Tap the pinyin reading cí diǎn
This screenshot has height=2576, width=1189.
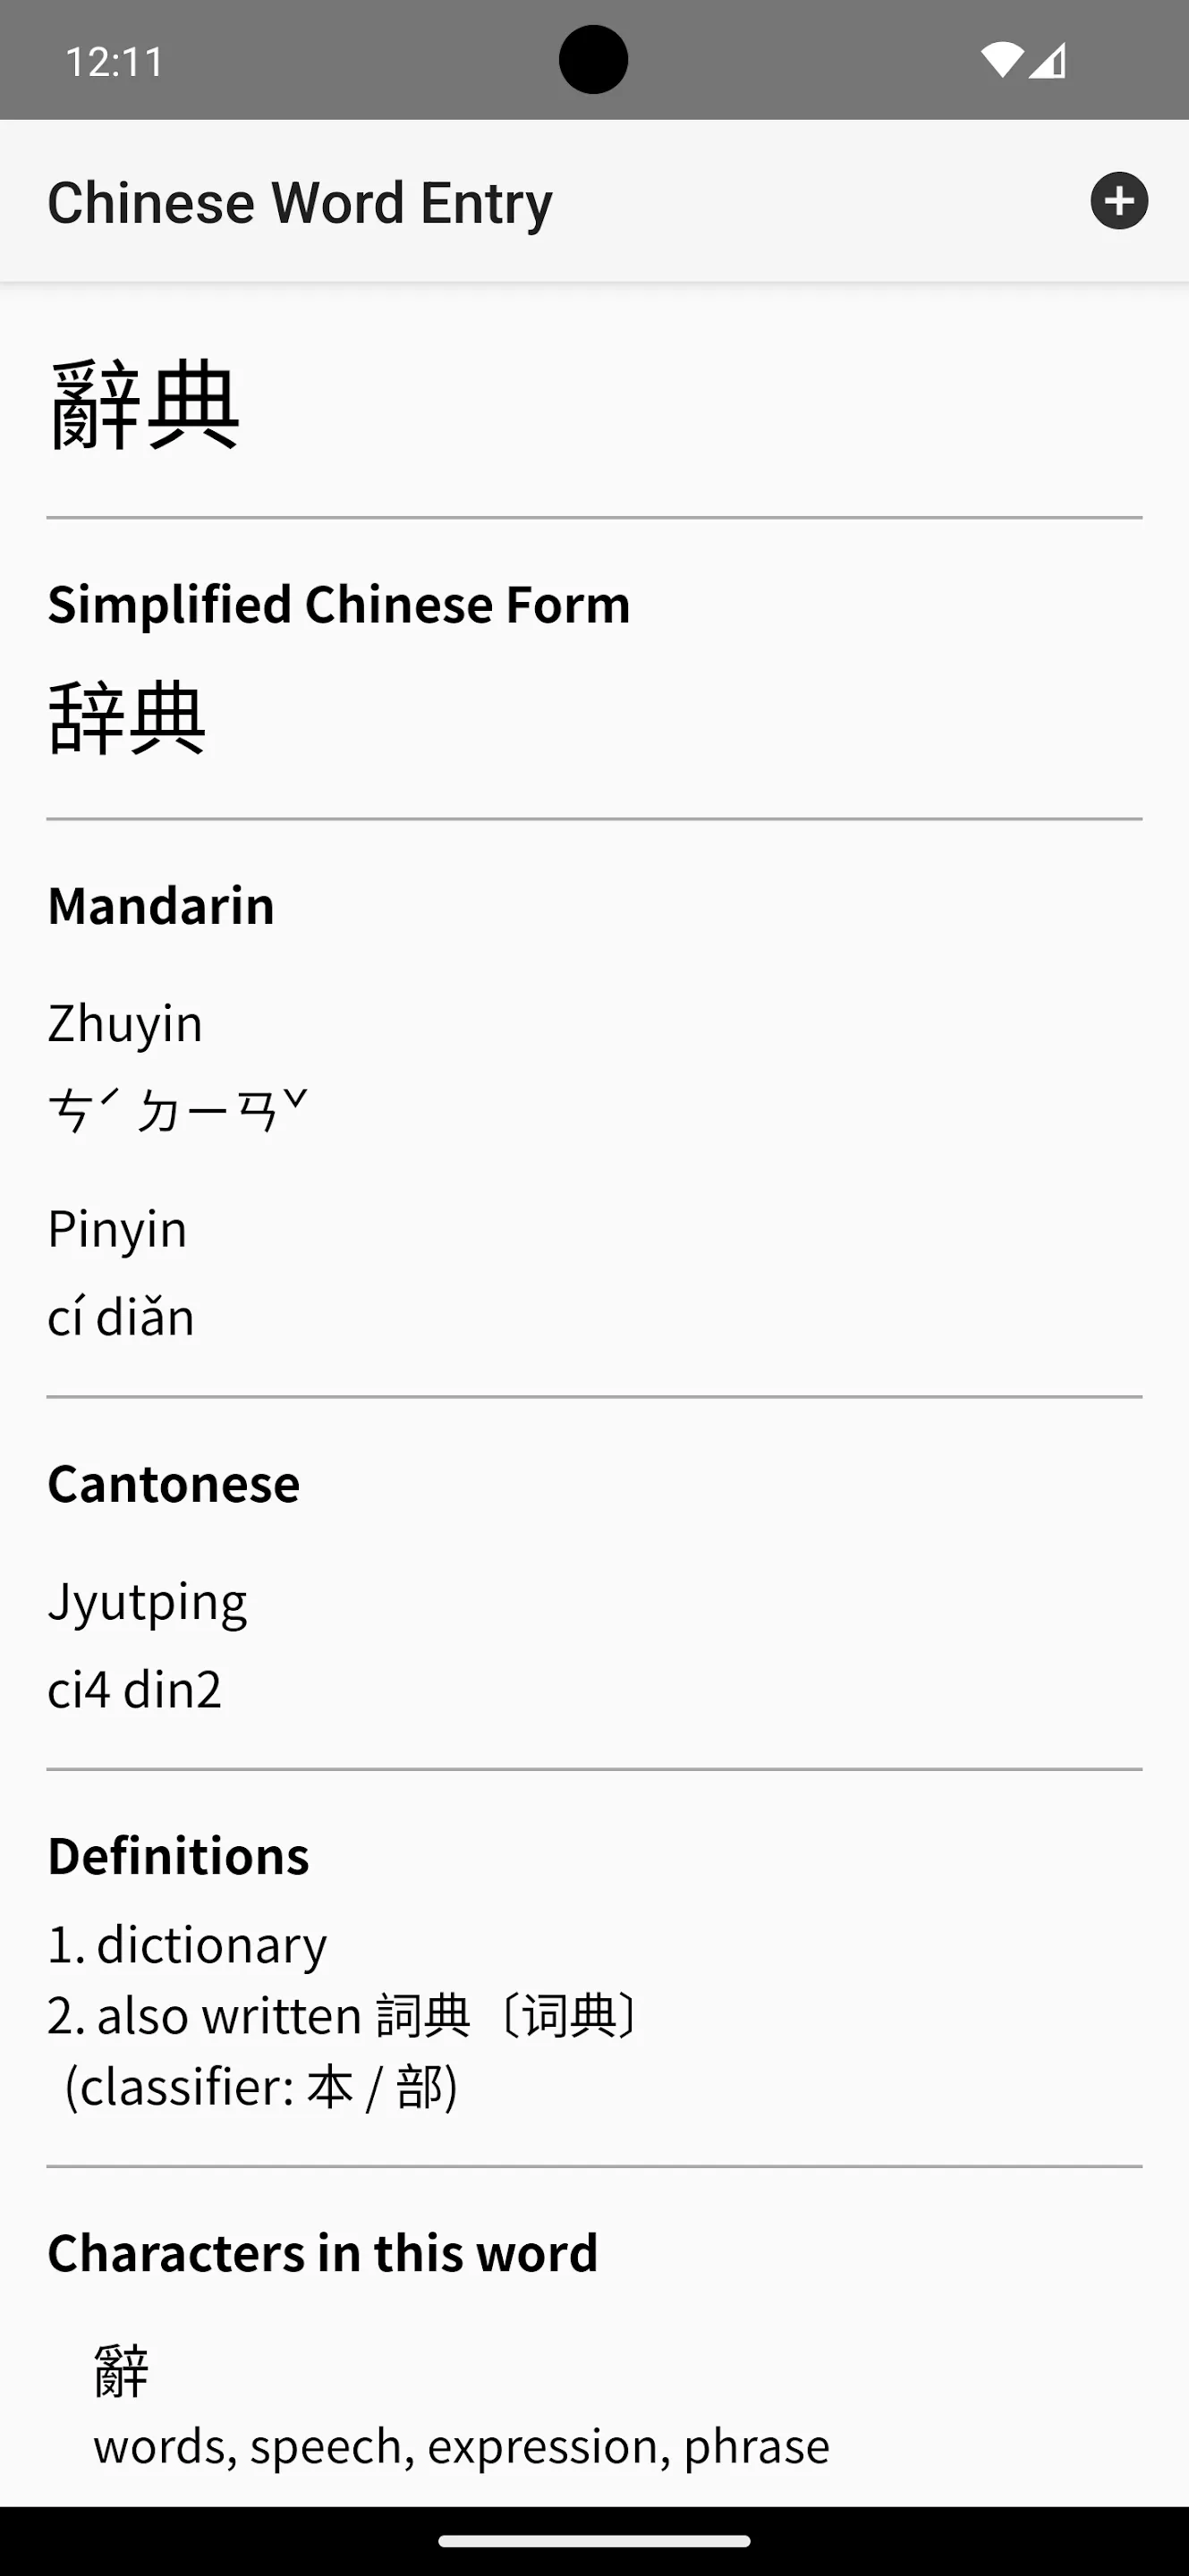(x=121, y=1316)
